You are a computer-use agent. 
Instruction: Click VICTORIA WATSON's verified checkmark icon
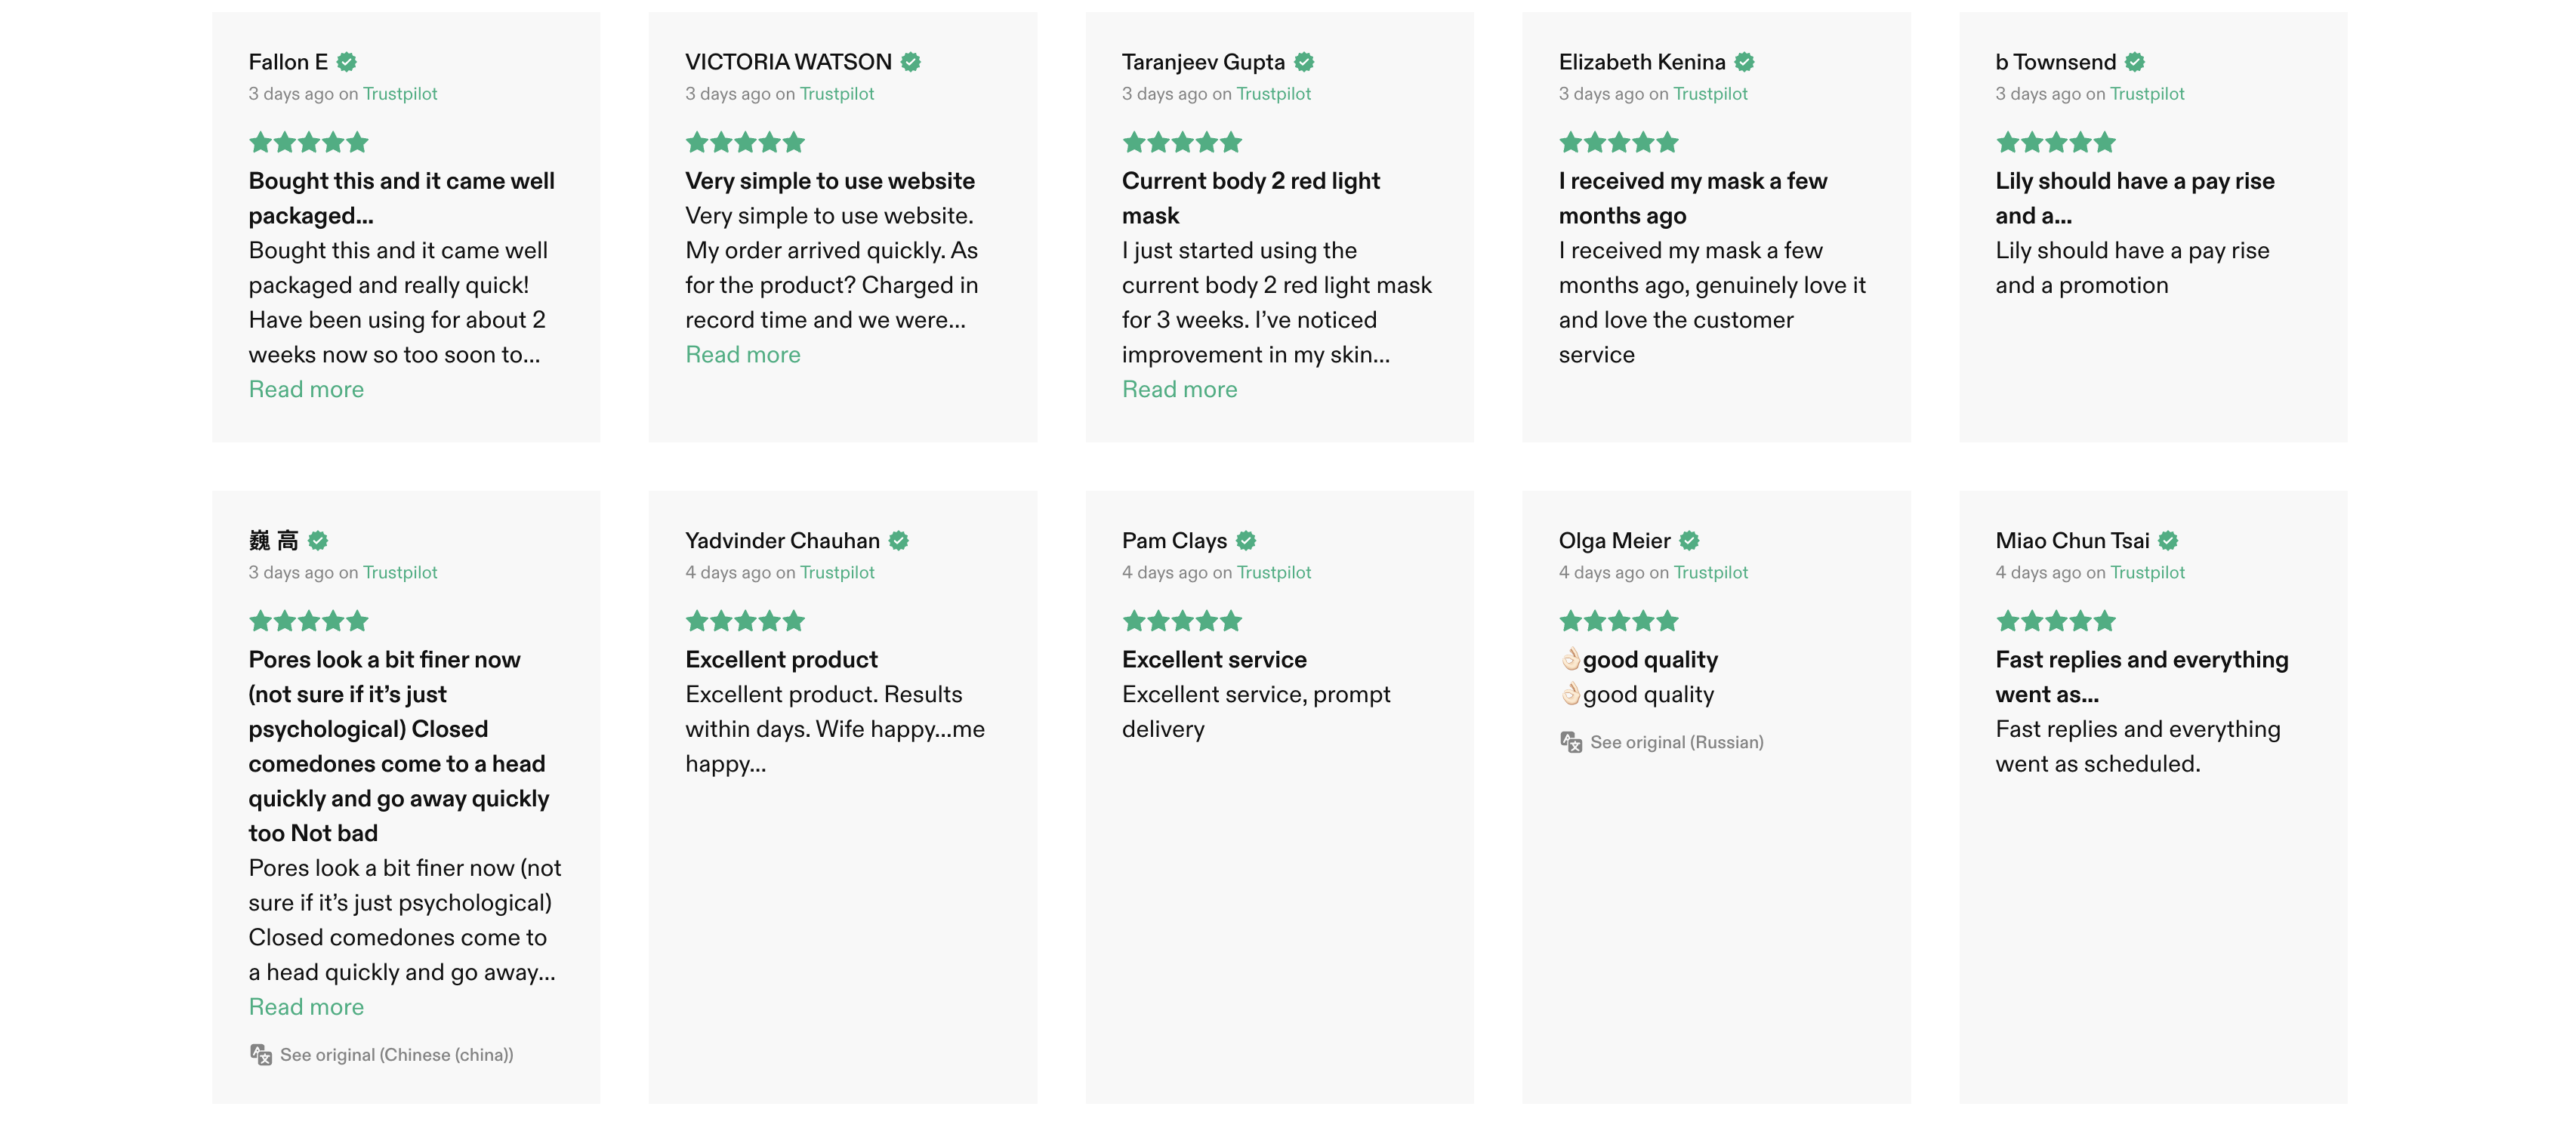910,62
